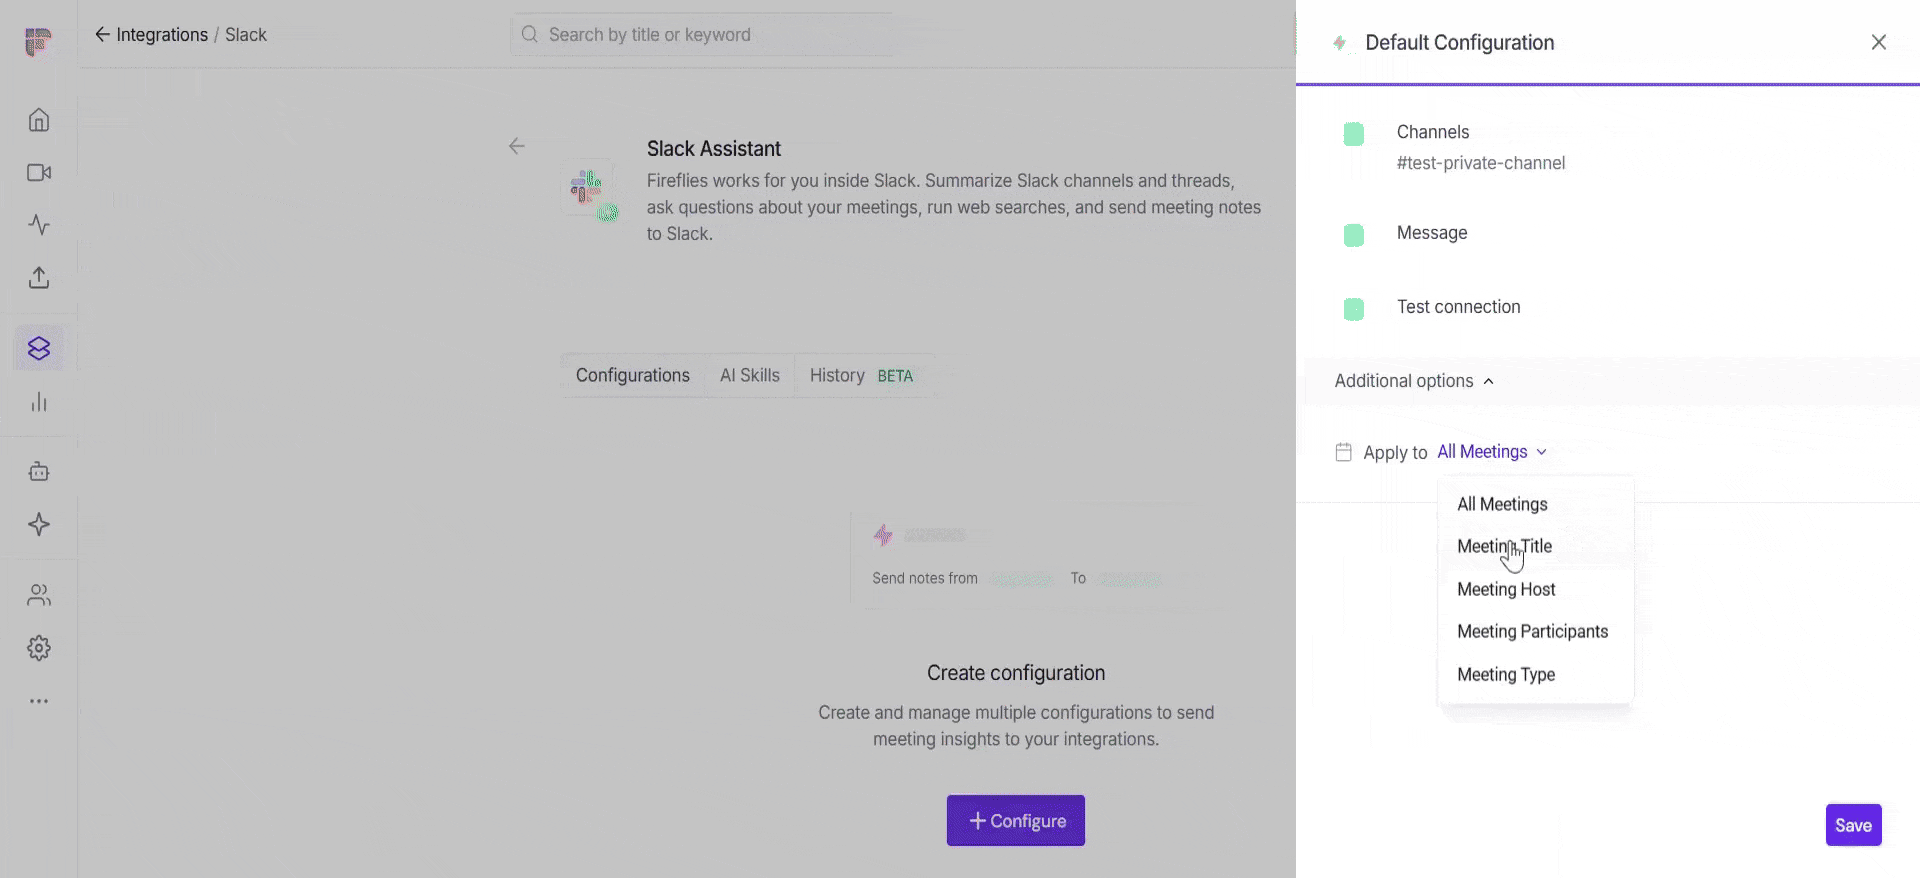
Task: Open the Message step
Action: (1432, 233)
